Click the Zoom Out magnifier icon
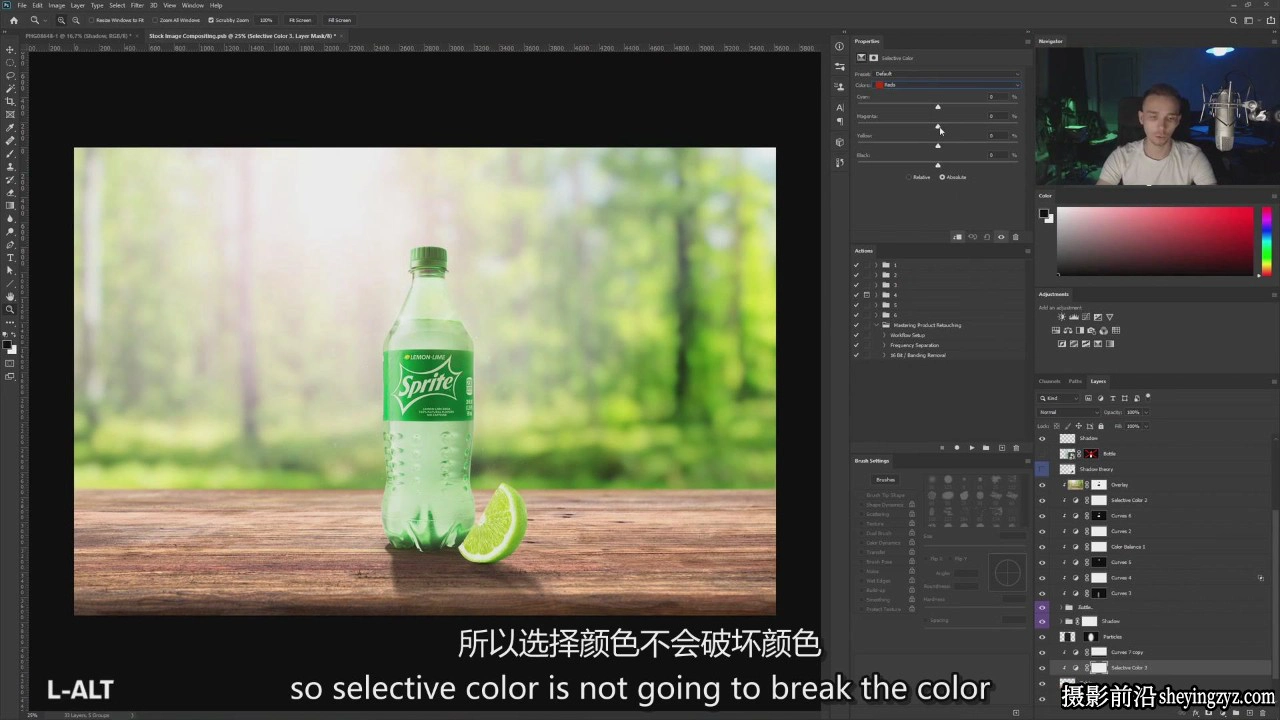1280x720 pixels. (x=75, y=20)
